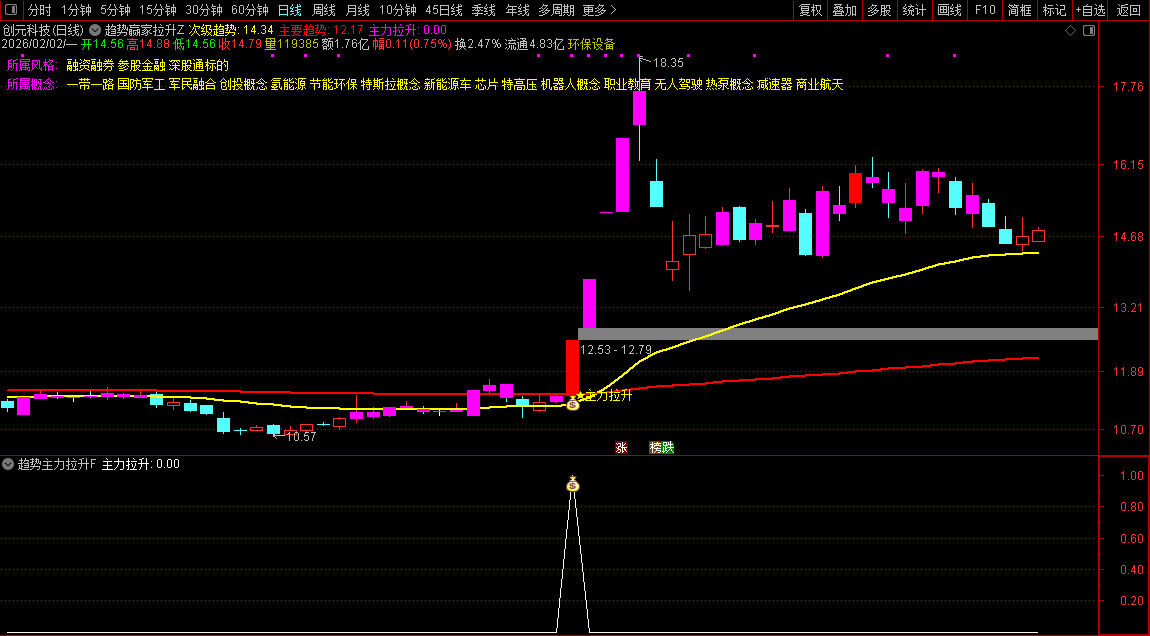Image resolution: width=1150 pixels, height=636 pixels.
Task: Click the 标记 mark button
Action: click(1054, 10)
